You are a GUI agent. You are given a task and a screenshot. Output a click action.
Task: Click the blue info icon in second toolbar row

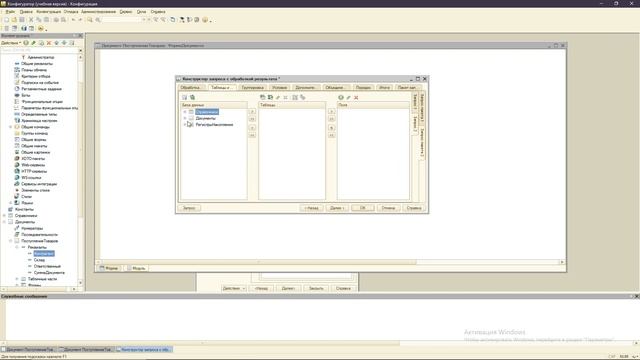tap(24, 29)
